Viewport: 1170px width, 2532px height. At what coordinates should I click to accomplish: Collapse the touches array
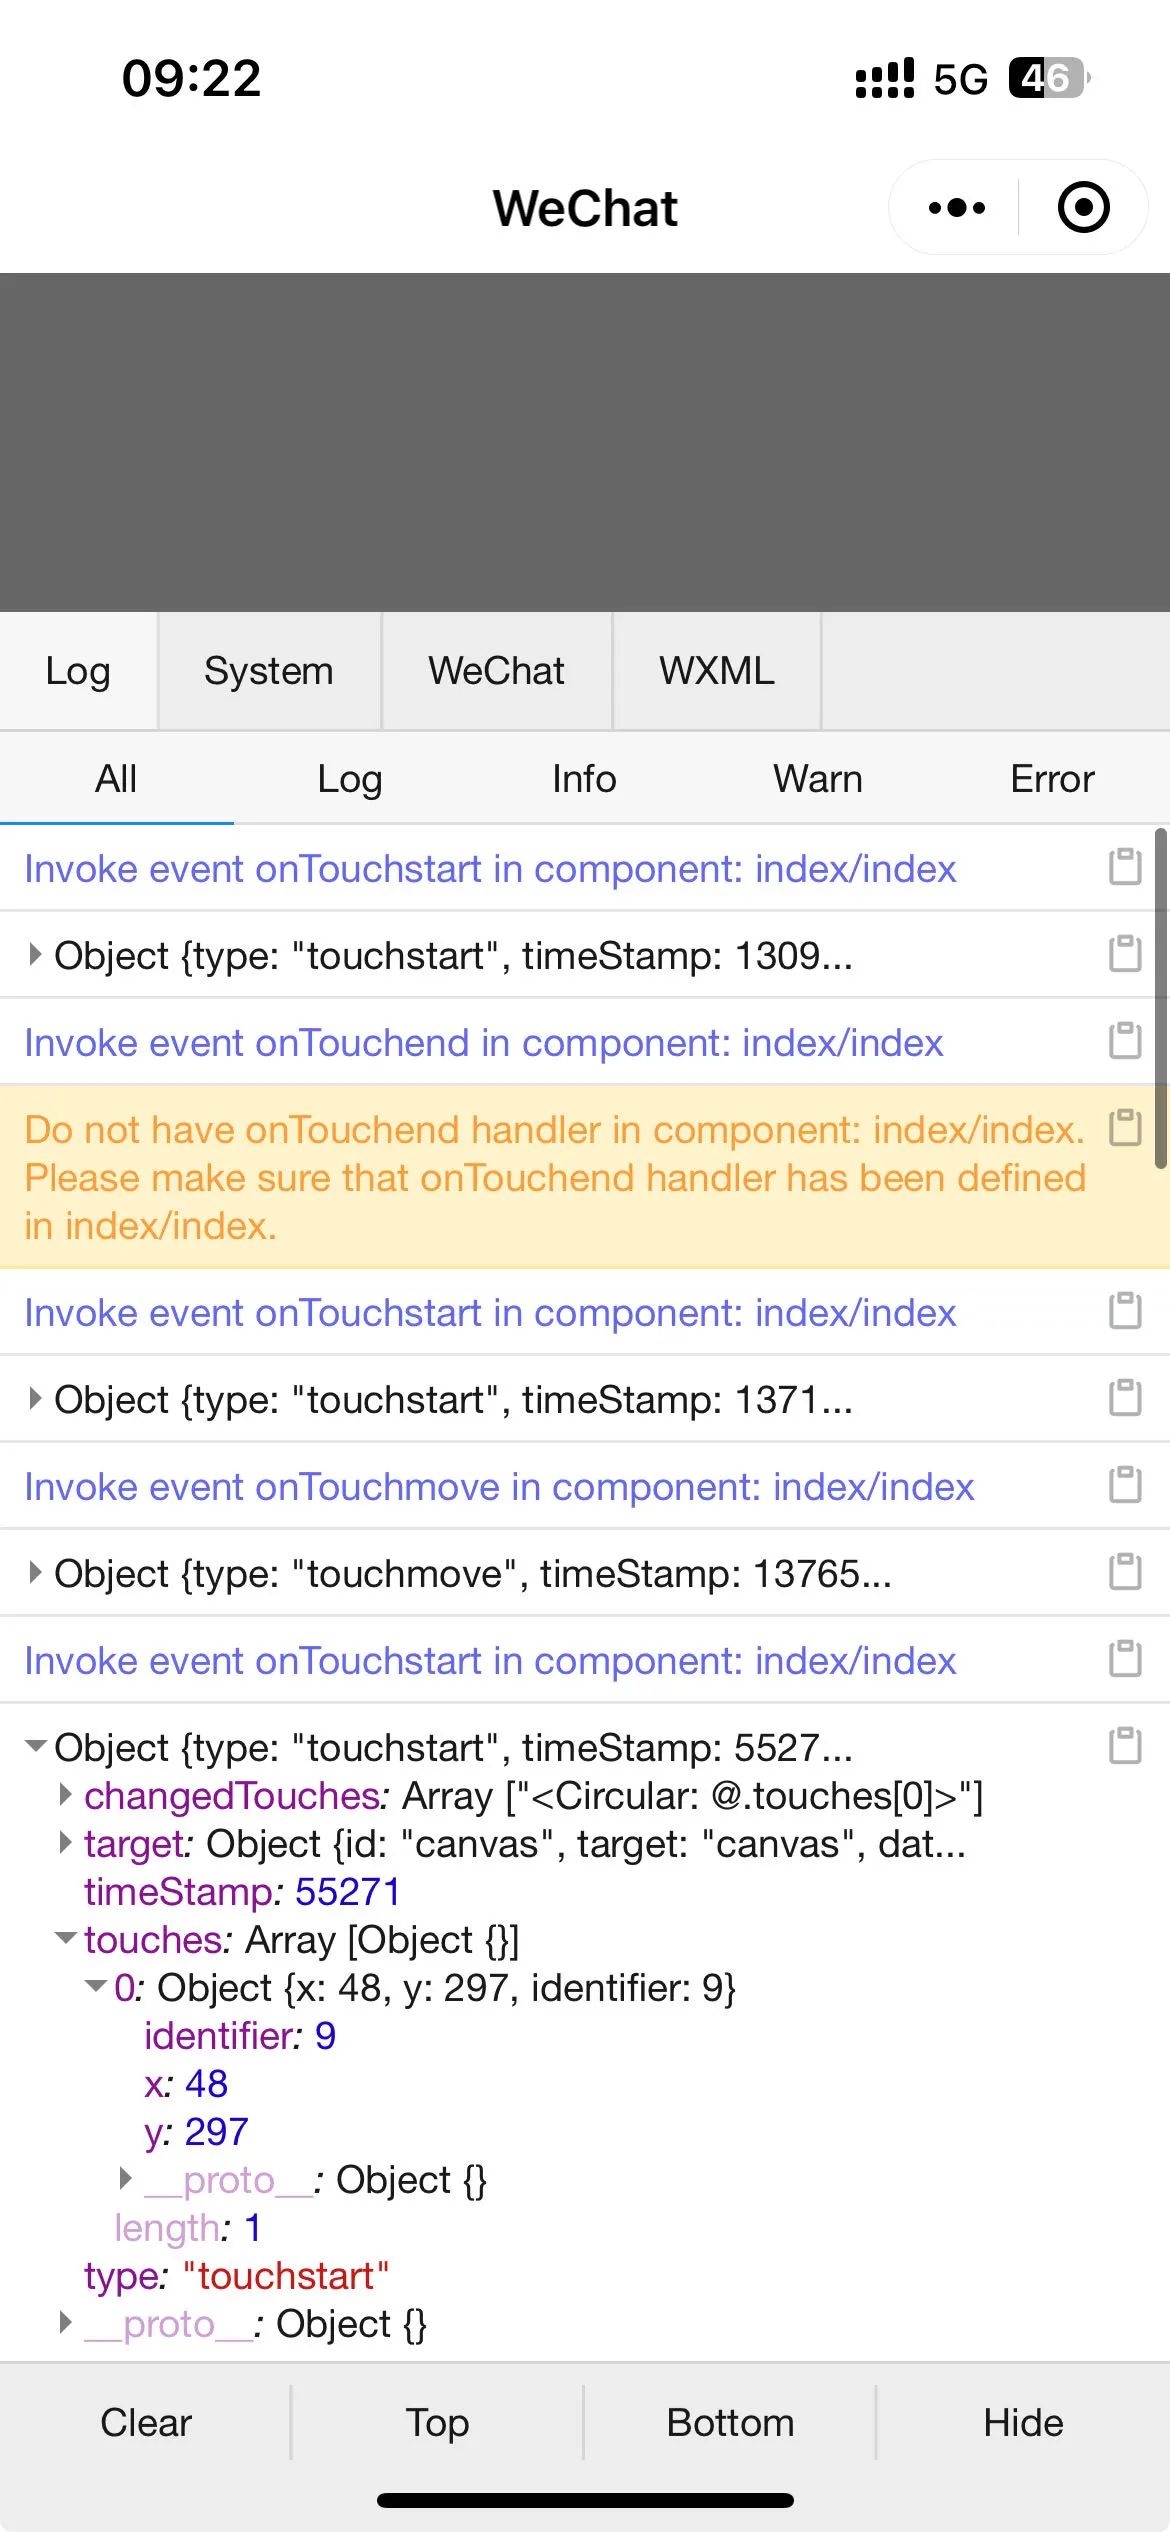65,1939
